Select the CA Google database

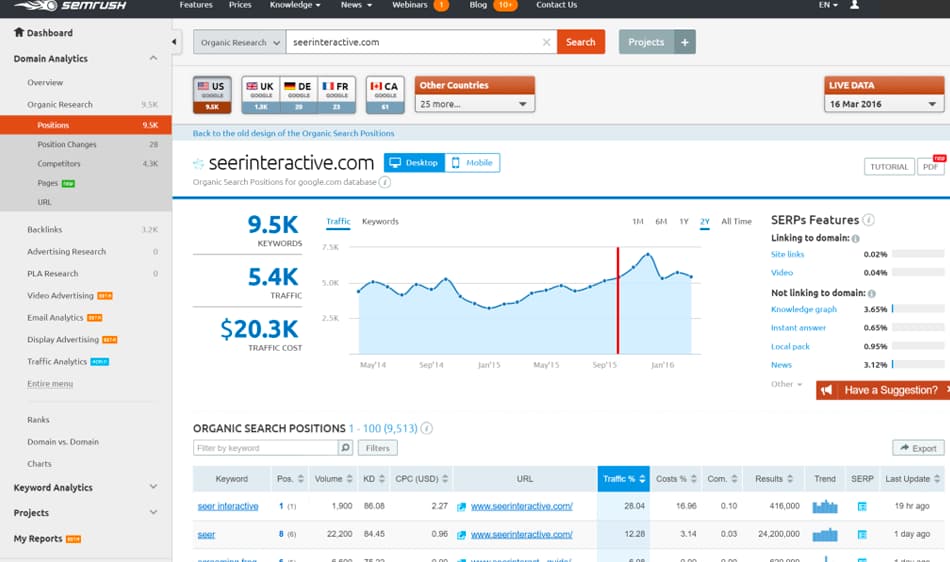click(x=385, y=94)
